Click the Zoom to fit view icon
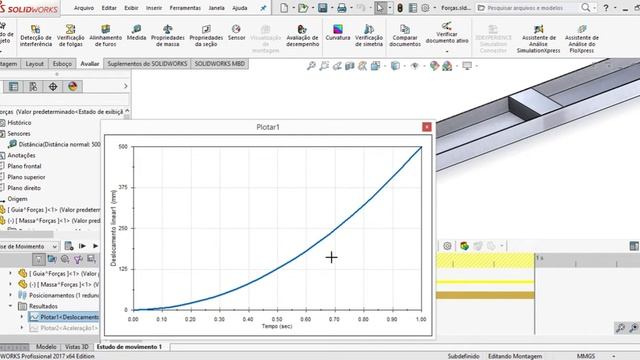This screenshot has width=640, height=360. (x=311, y=66)
